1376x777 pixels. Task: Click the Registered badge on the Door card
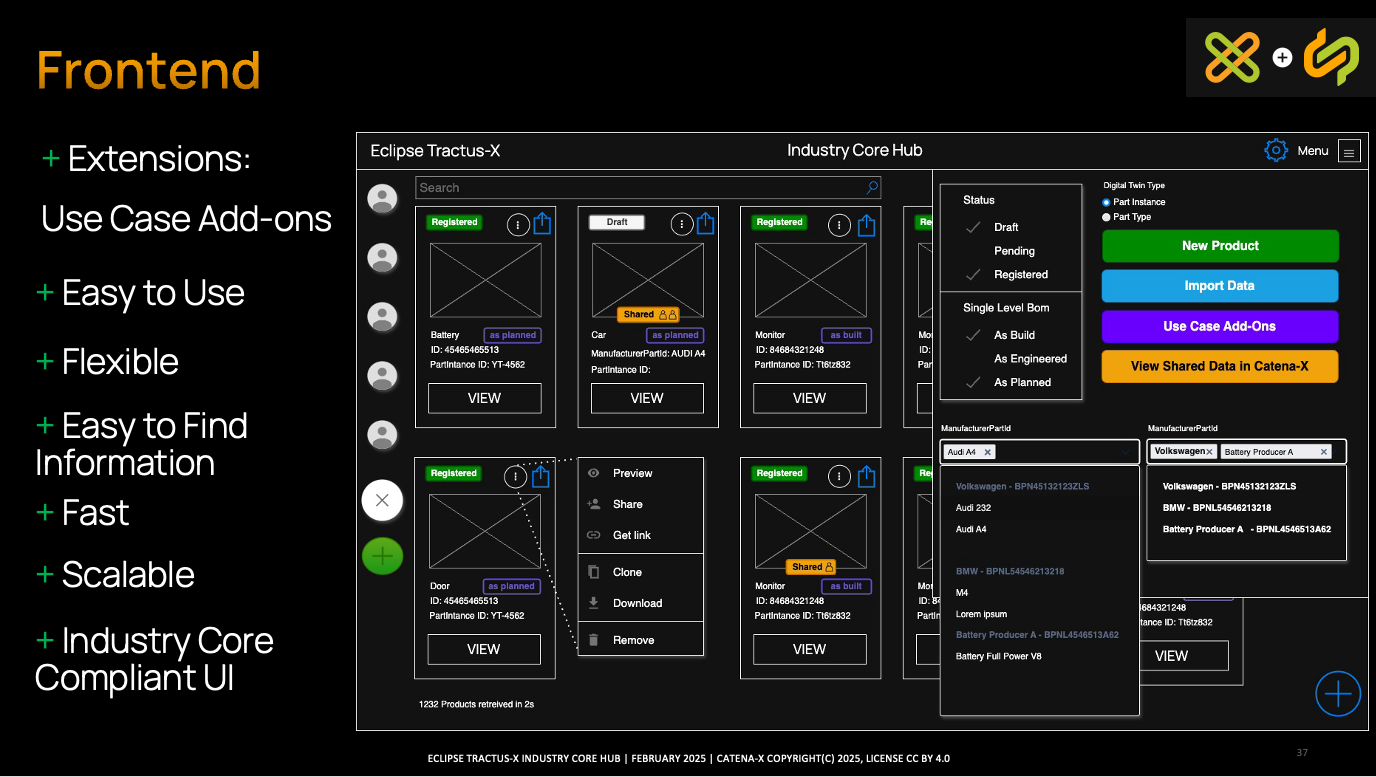(x=454, y=473)
